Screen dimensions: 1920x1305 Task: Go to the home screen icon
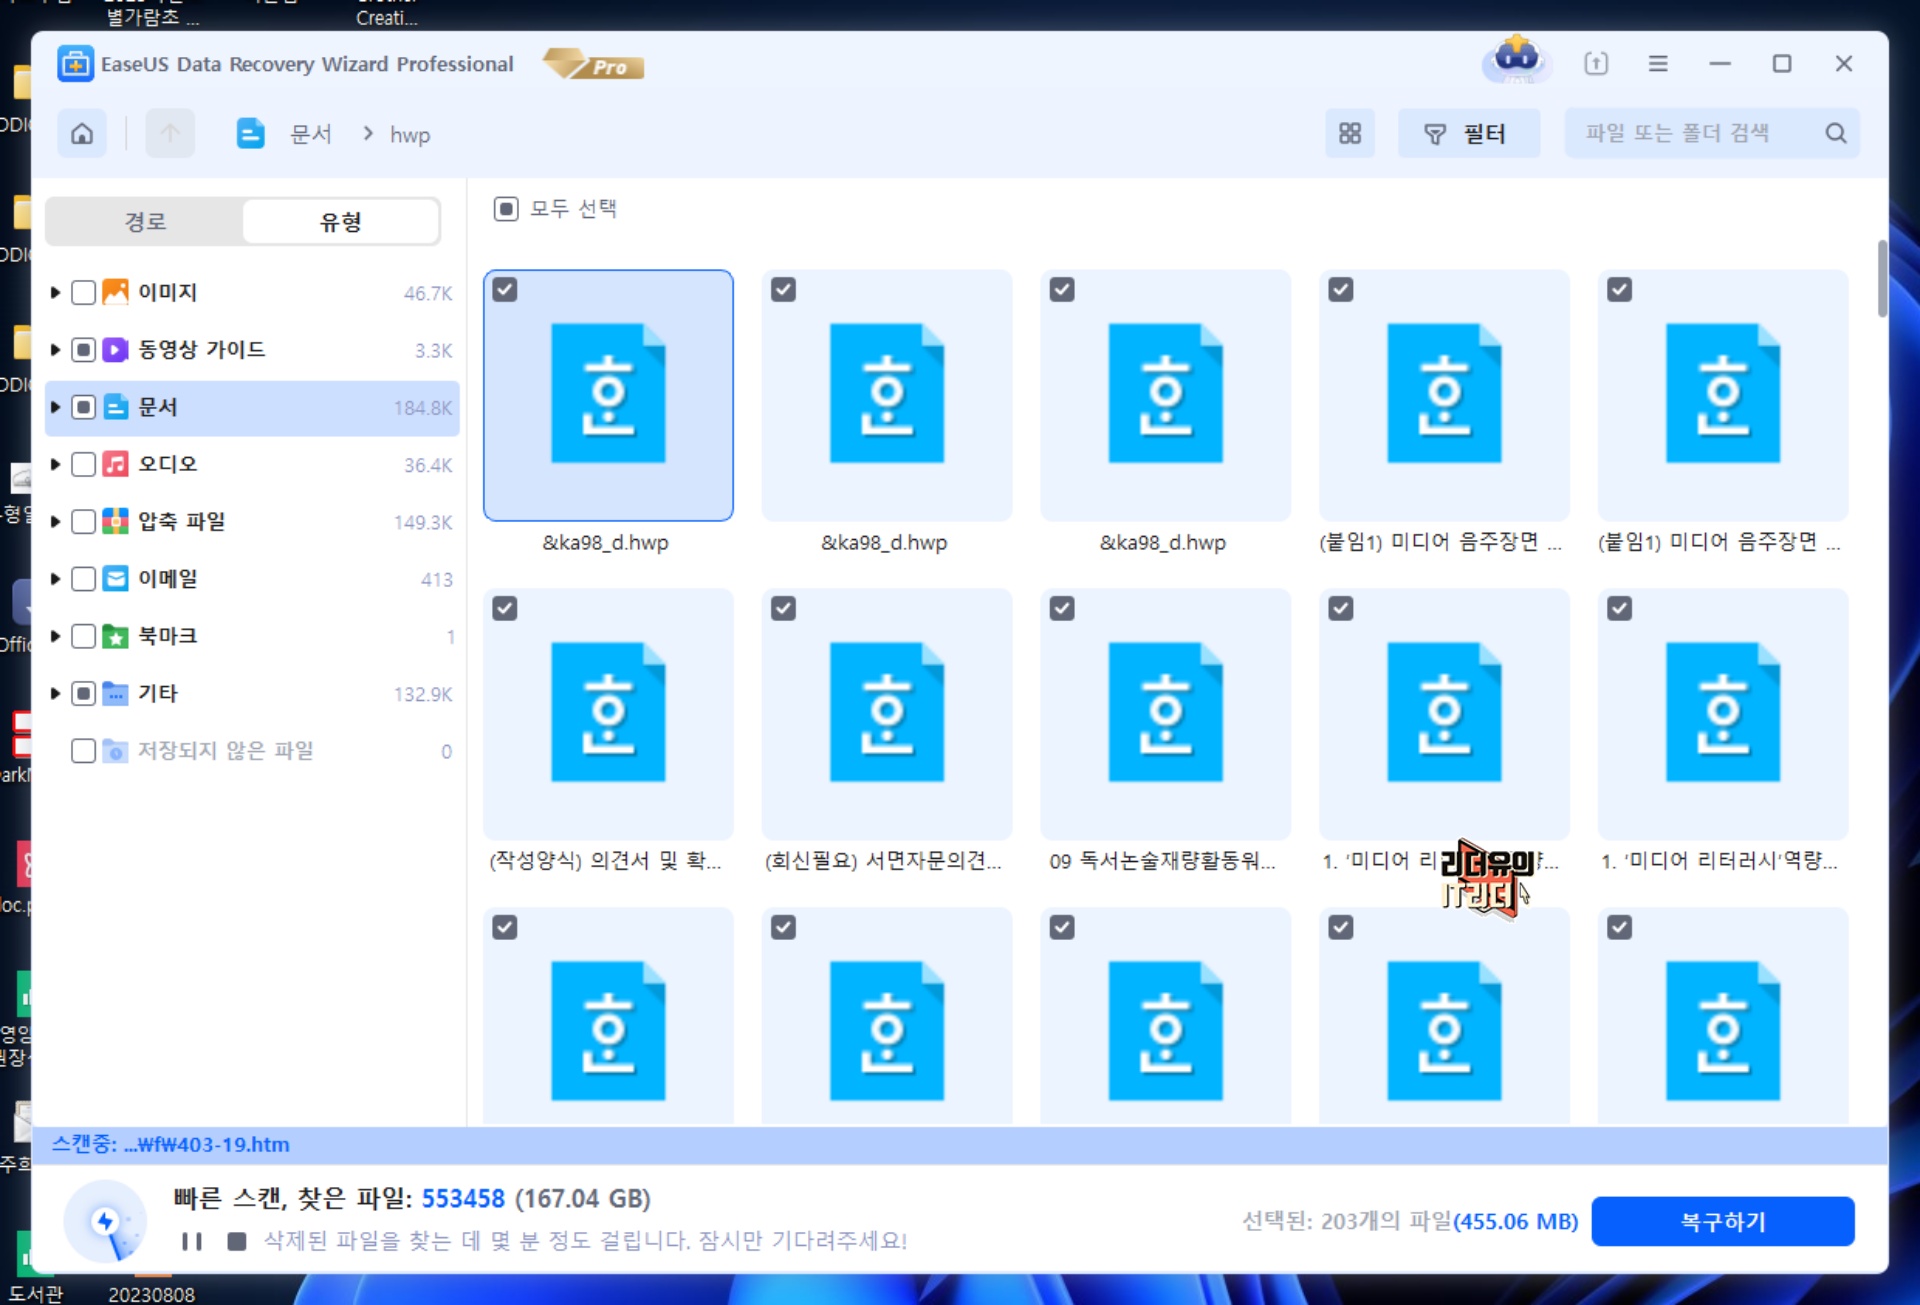[x=82, y=133]
